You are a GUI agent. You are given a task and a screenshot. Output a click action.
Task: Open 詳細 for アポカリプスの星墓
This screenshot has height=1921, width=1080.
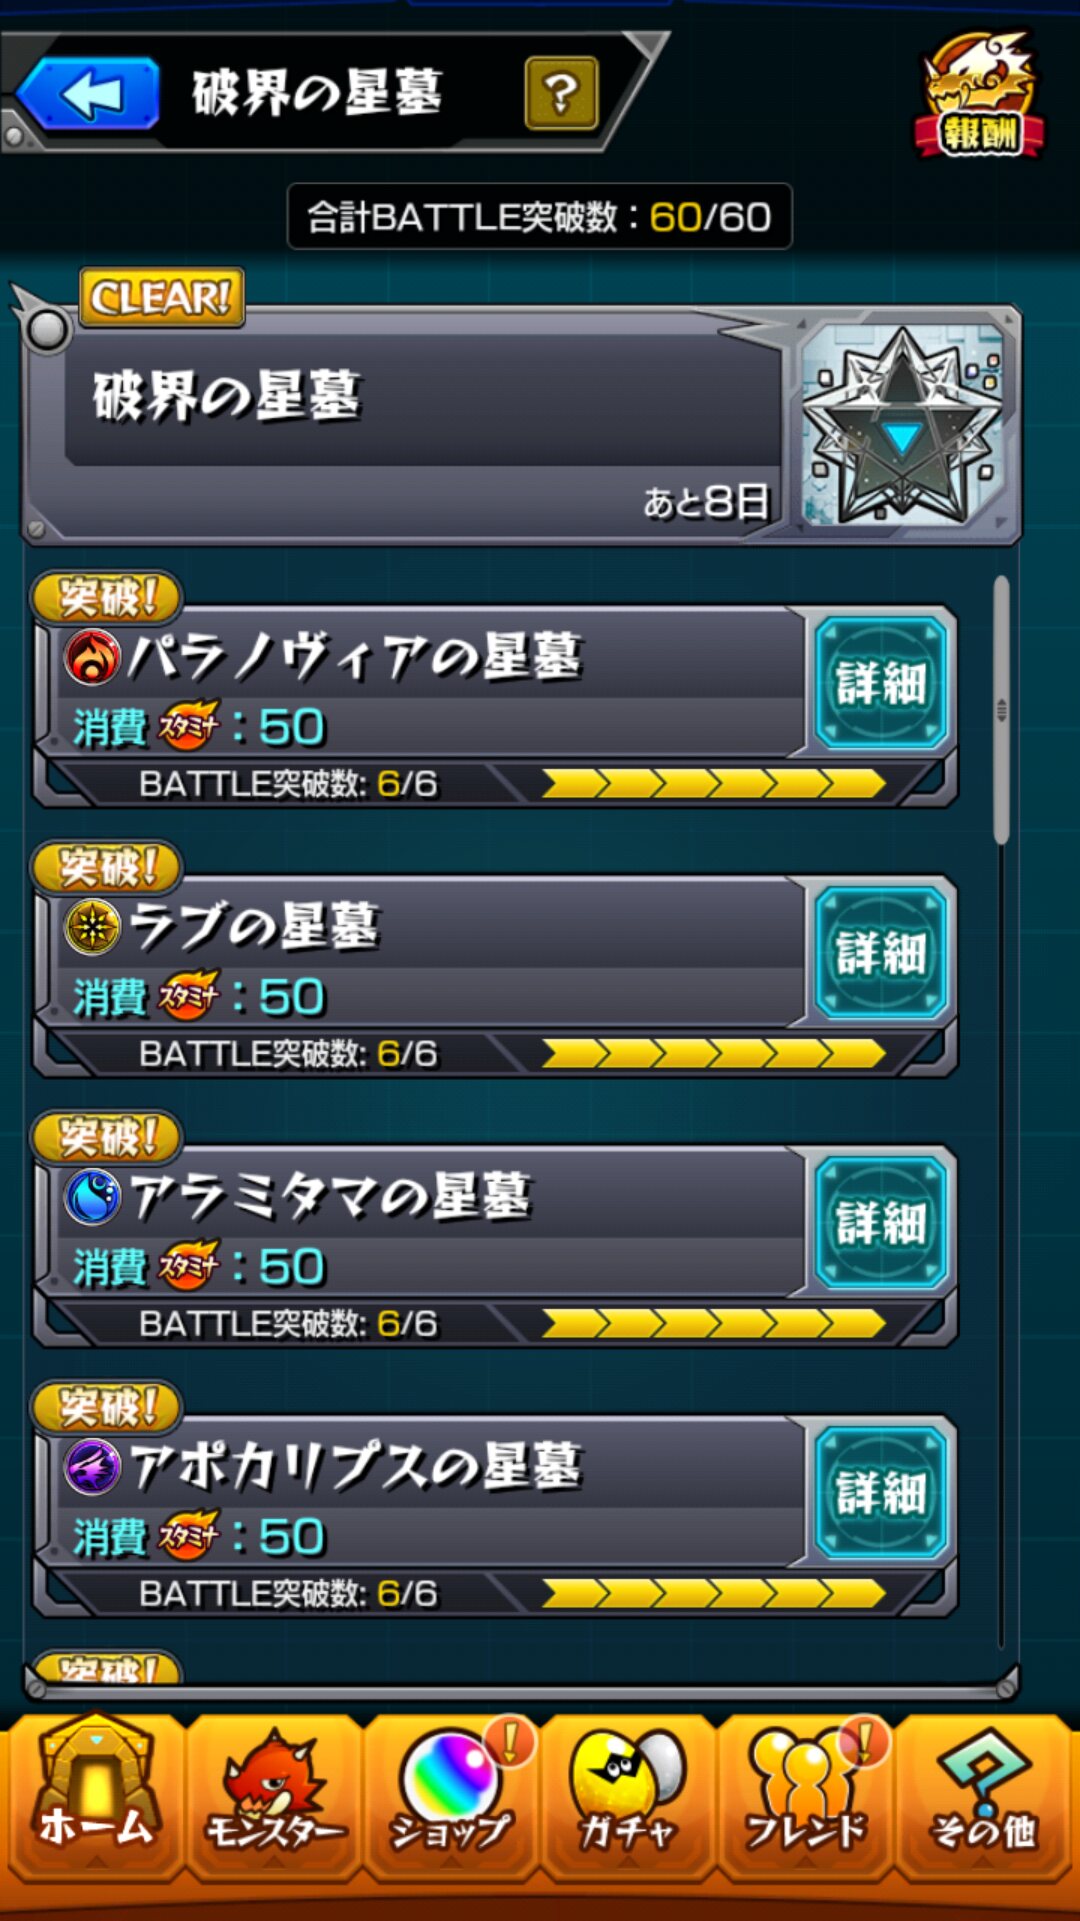click(881, 1493)
